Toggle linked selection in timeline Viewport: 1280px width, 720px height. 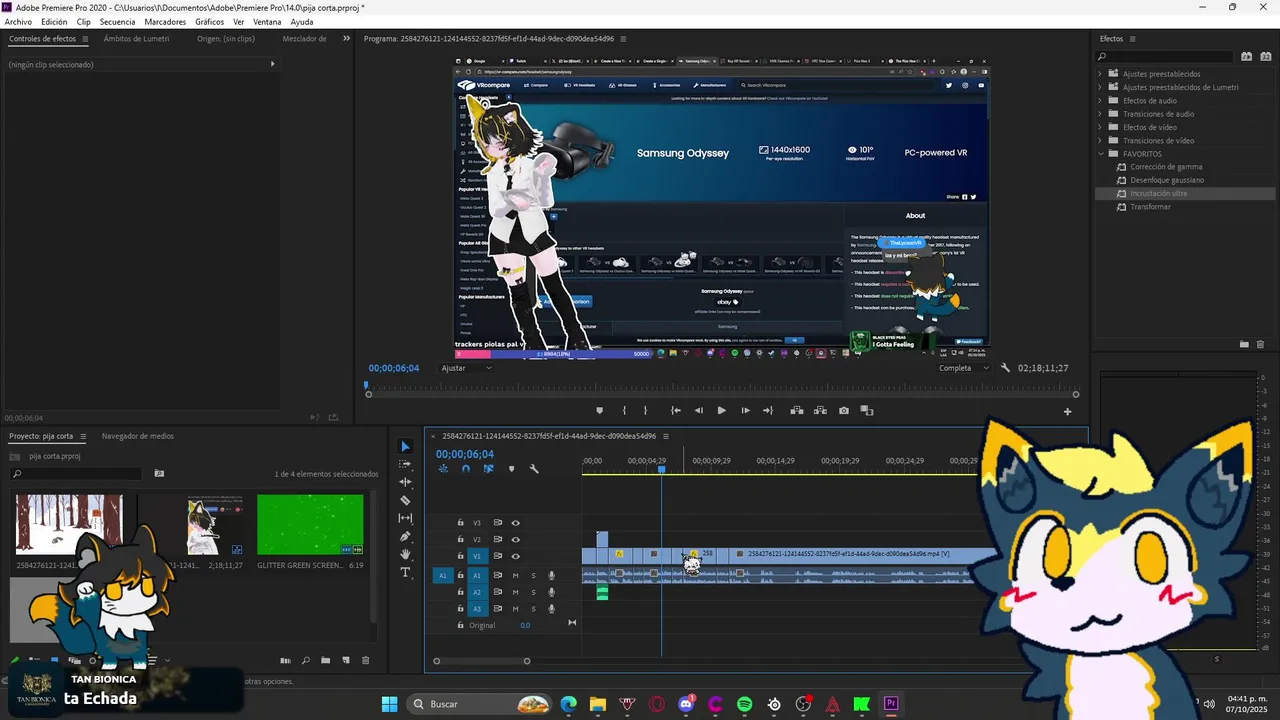pos(488,468)
